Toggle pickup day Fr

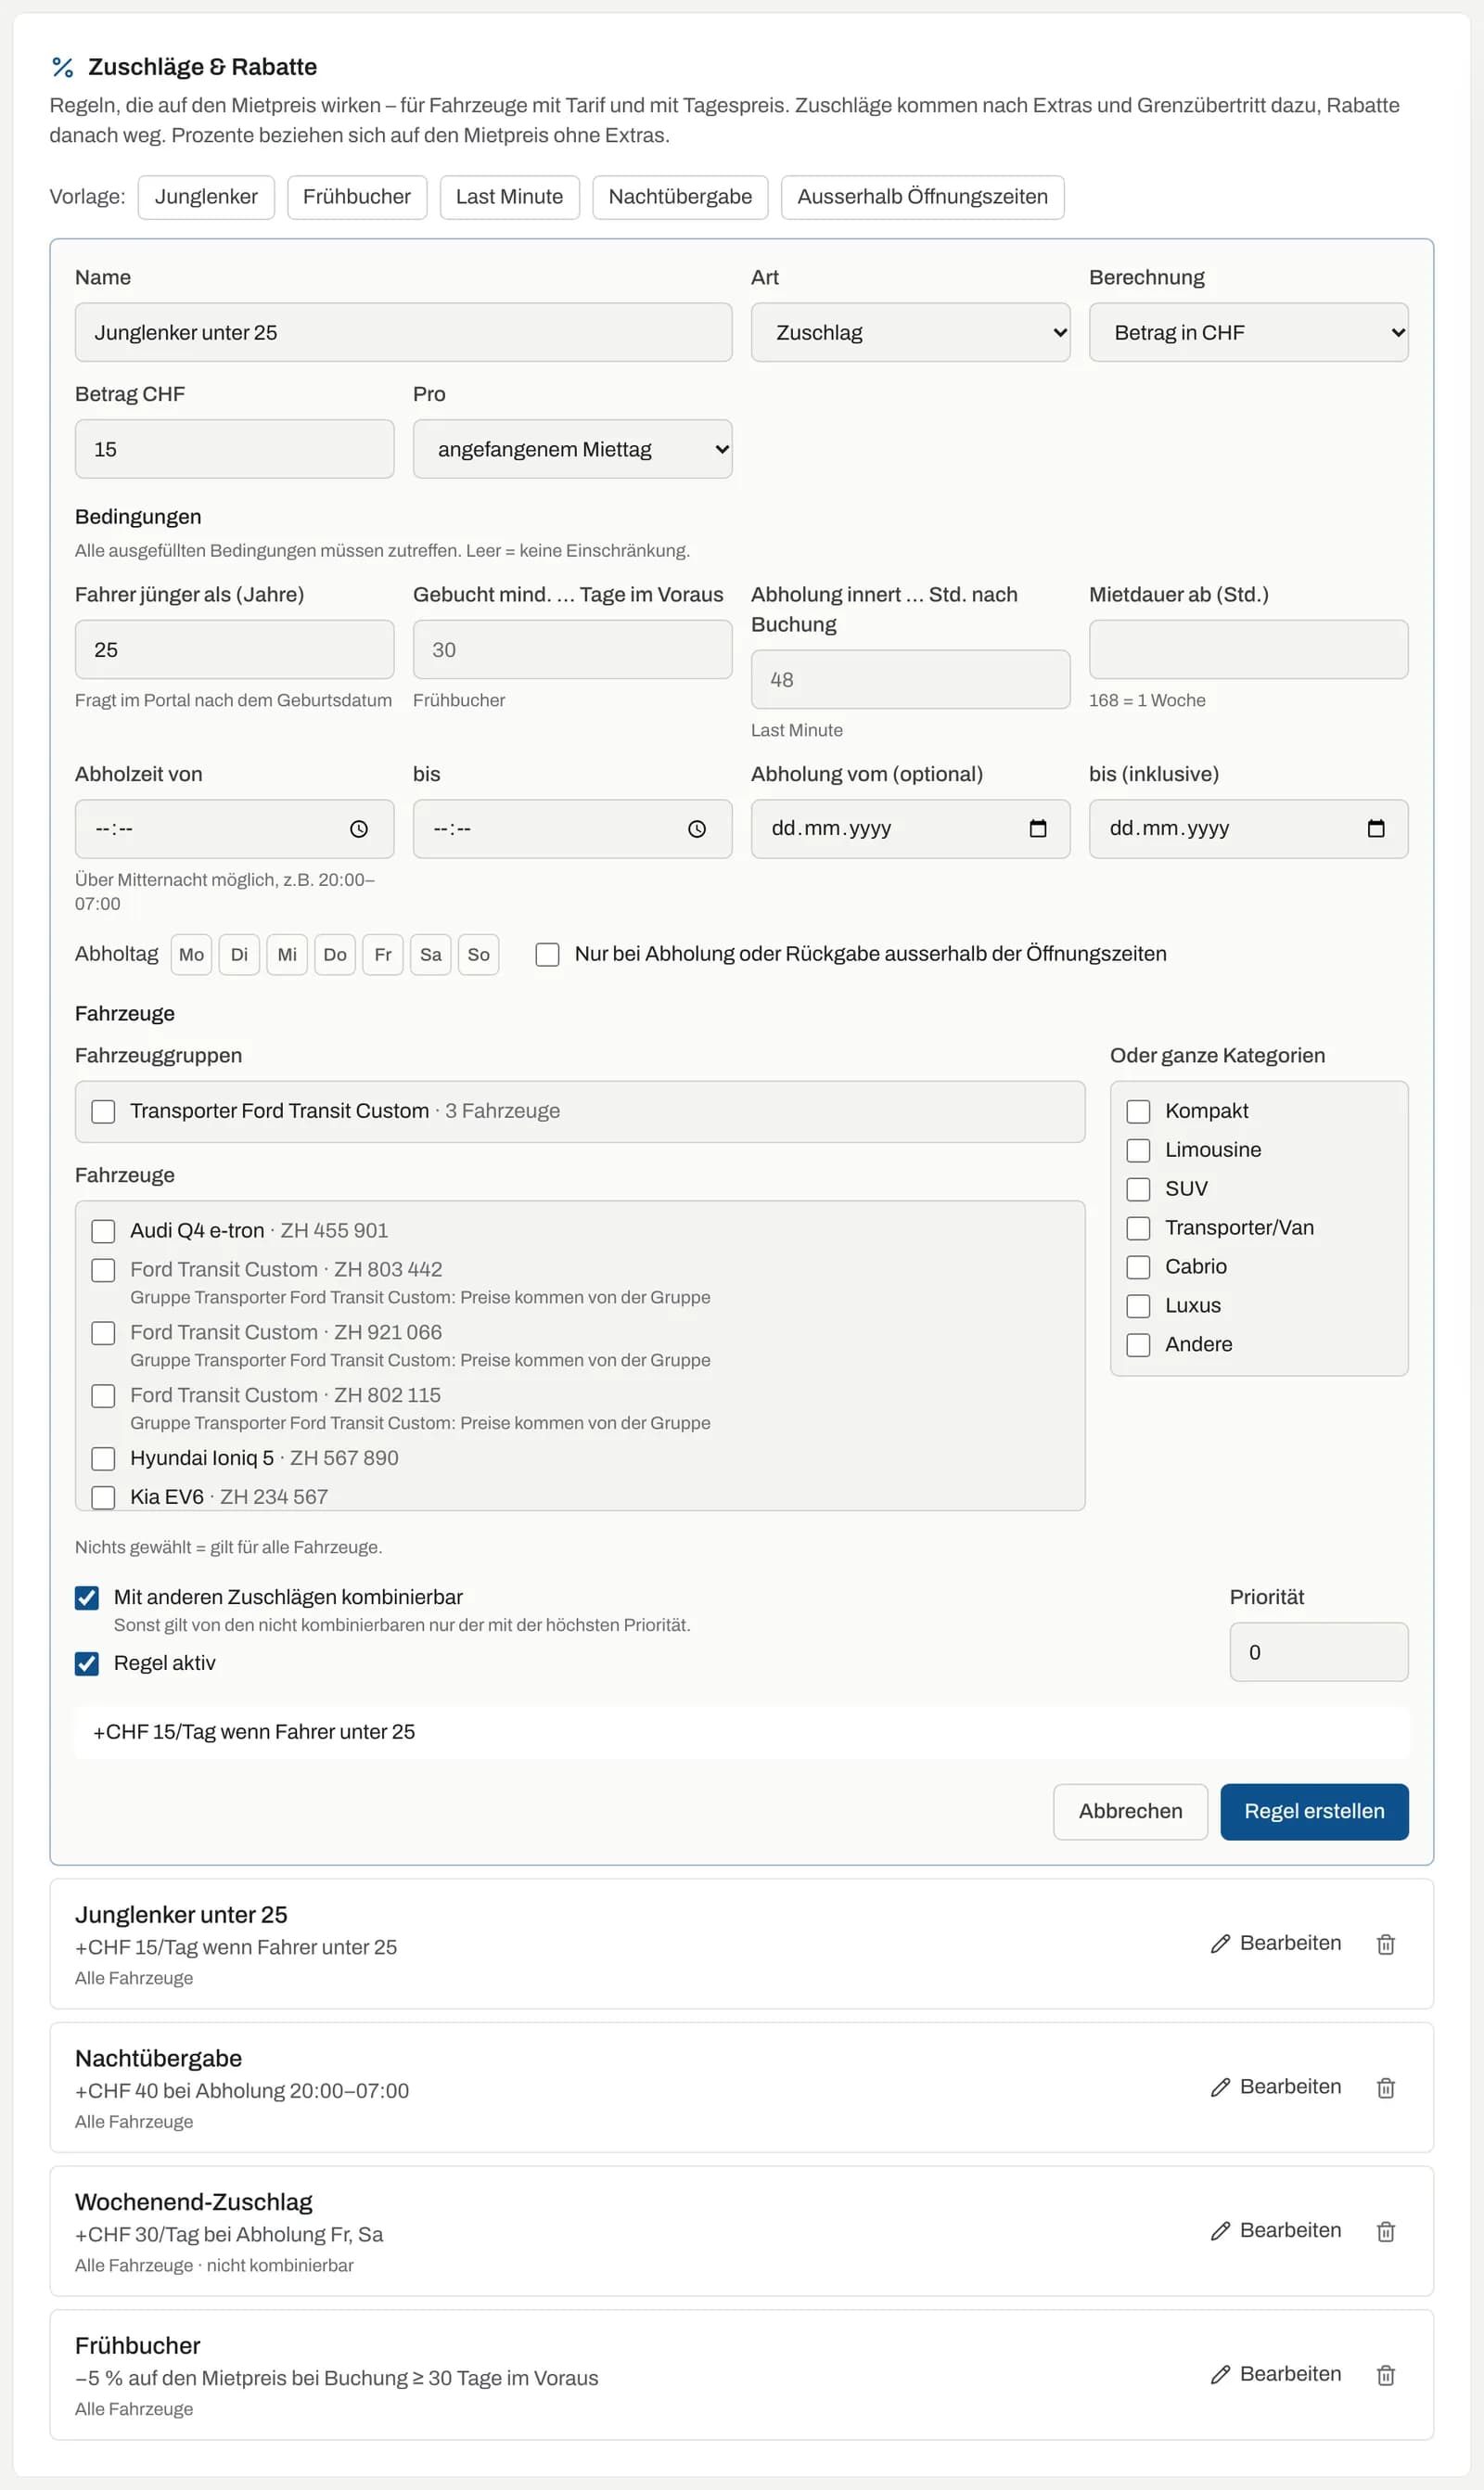click(383, 955)
